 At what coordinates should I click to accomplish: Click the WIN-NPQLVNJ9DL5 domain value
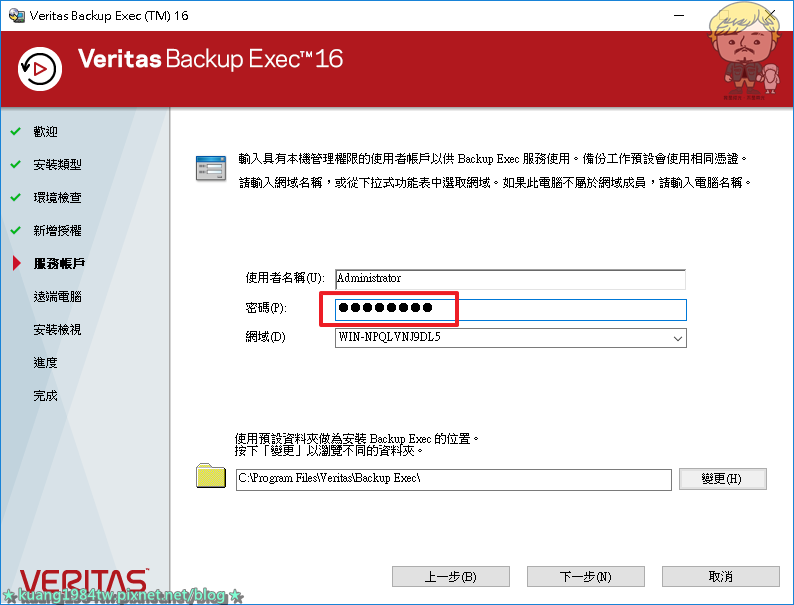point(389,337)
